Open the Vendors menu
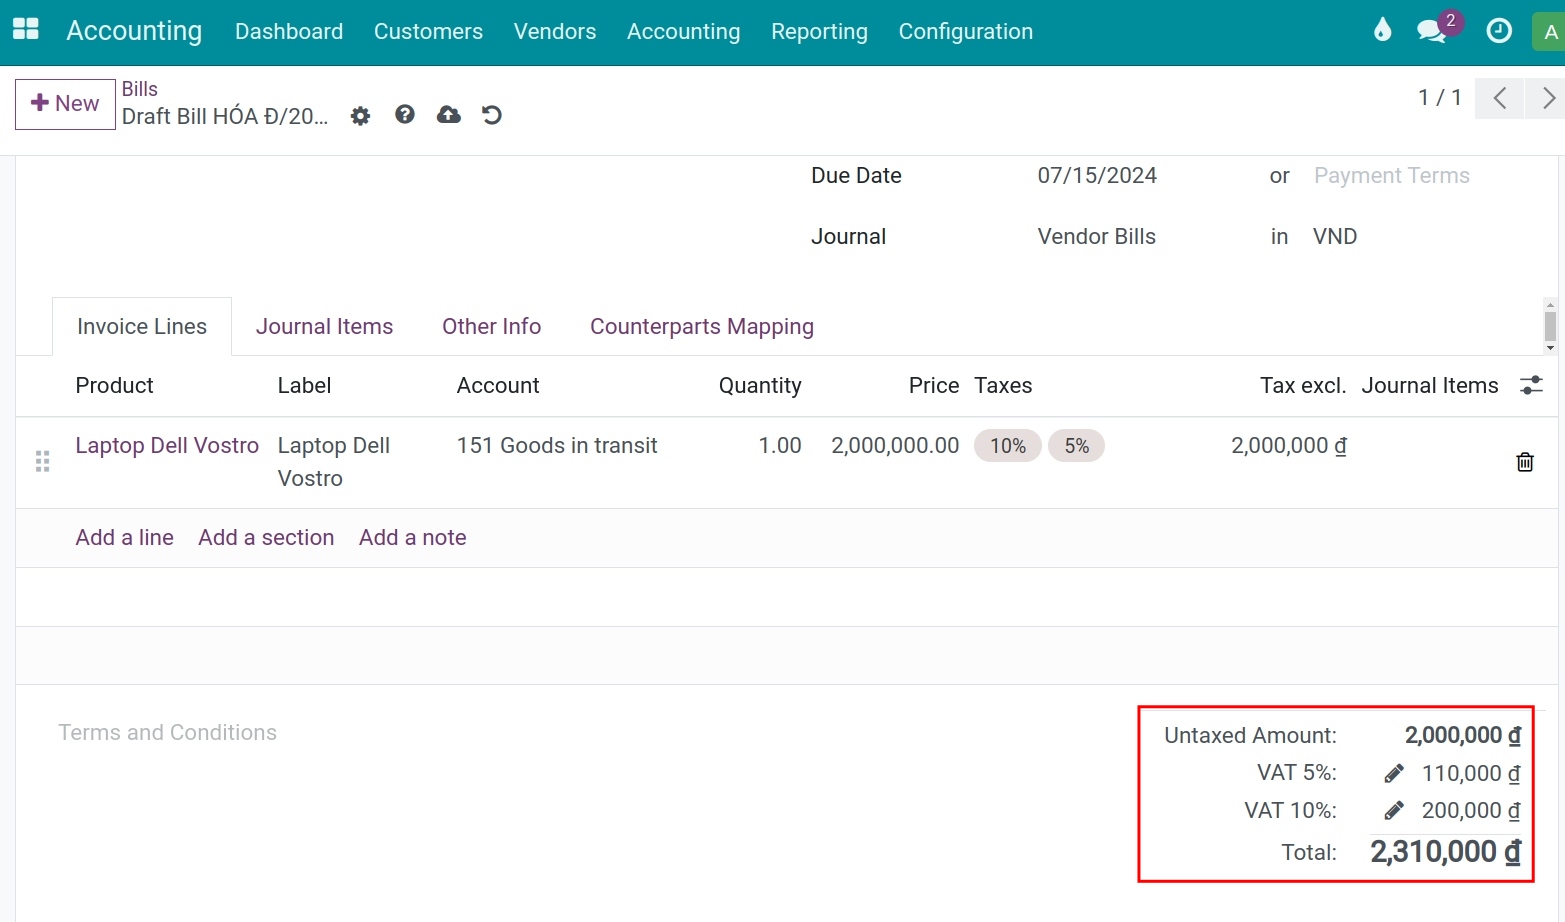Screen dimensions: 1565x922 555,31
